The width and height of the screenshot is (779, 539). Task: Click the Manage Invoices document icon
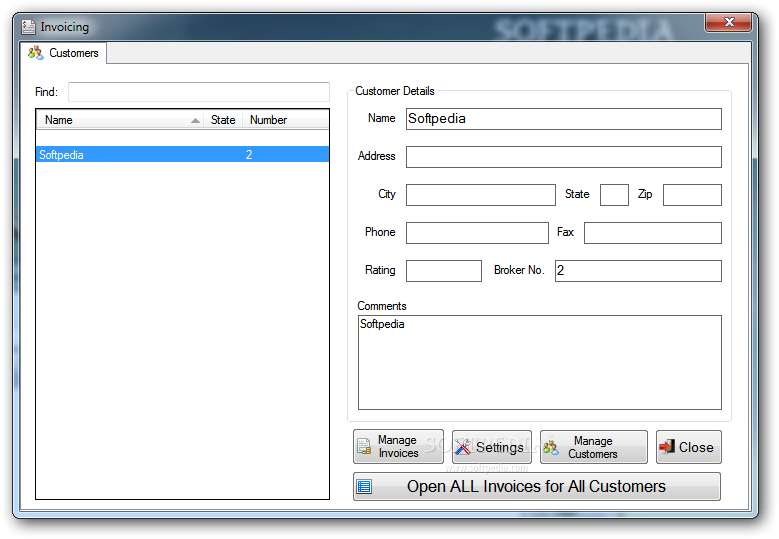click(364, 447)
